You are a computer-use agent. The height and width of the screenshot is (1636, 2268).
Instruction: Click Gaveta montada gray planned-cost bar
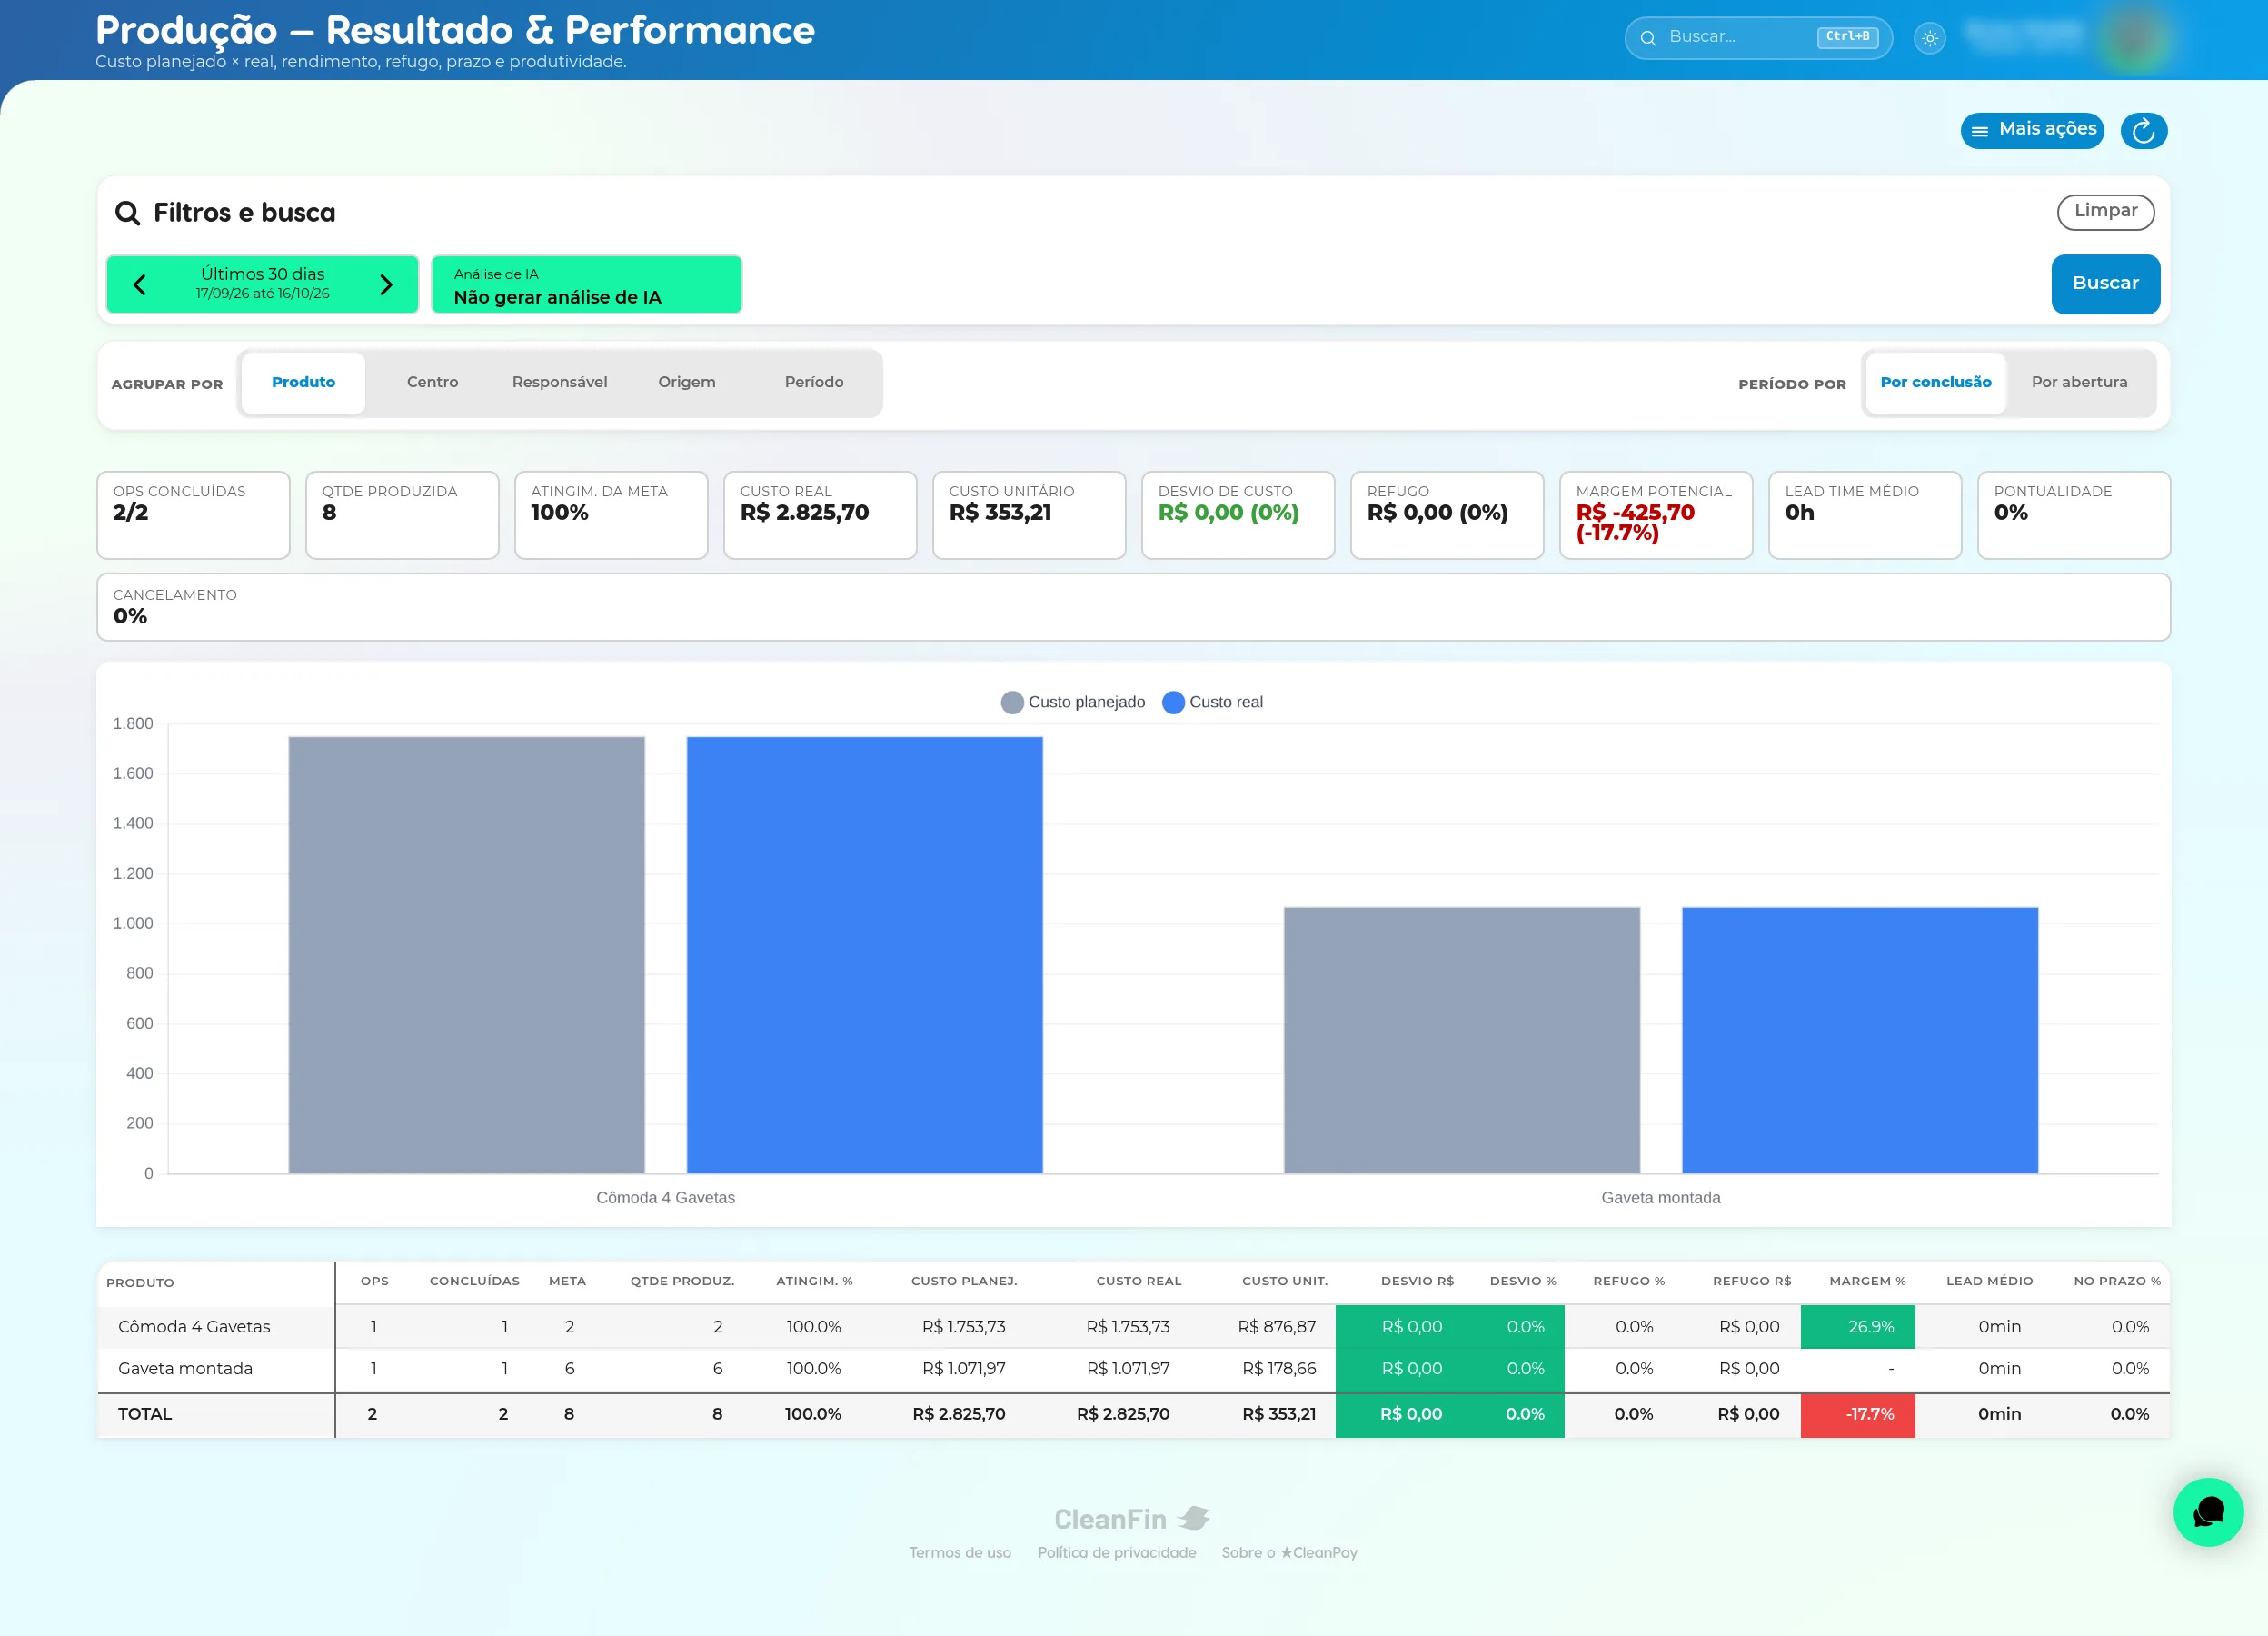1461,1040
